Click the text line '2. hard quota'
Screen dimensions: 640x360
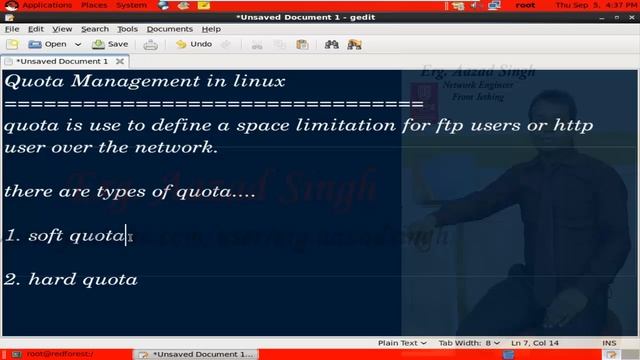[71, 280]
